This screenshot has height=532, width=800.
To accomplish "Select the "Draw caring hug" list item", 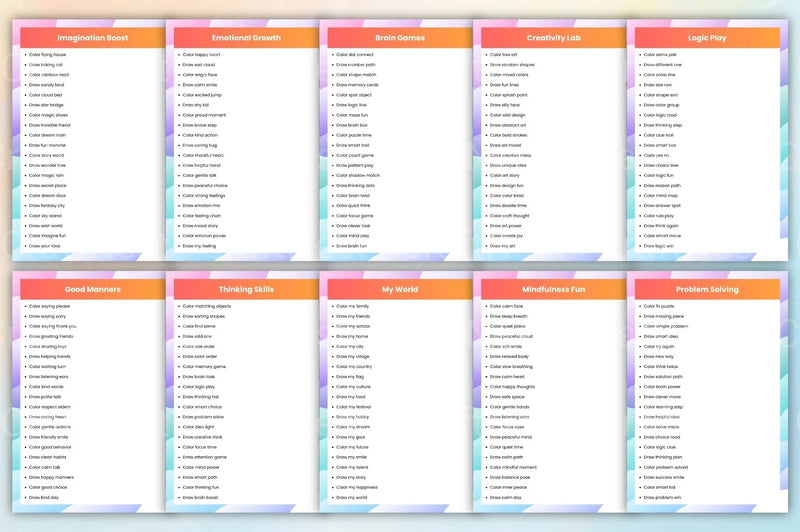I will (199, 145).
